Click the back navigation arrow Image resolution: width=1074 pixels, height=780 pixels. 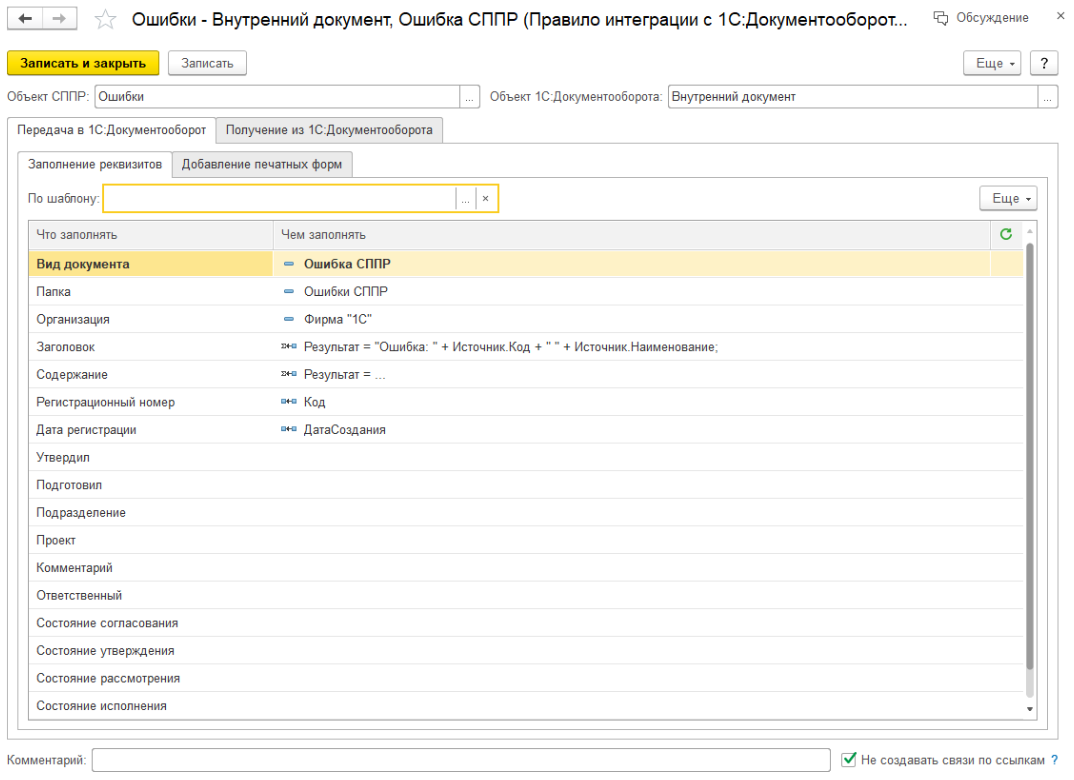[x=25, y=19]
